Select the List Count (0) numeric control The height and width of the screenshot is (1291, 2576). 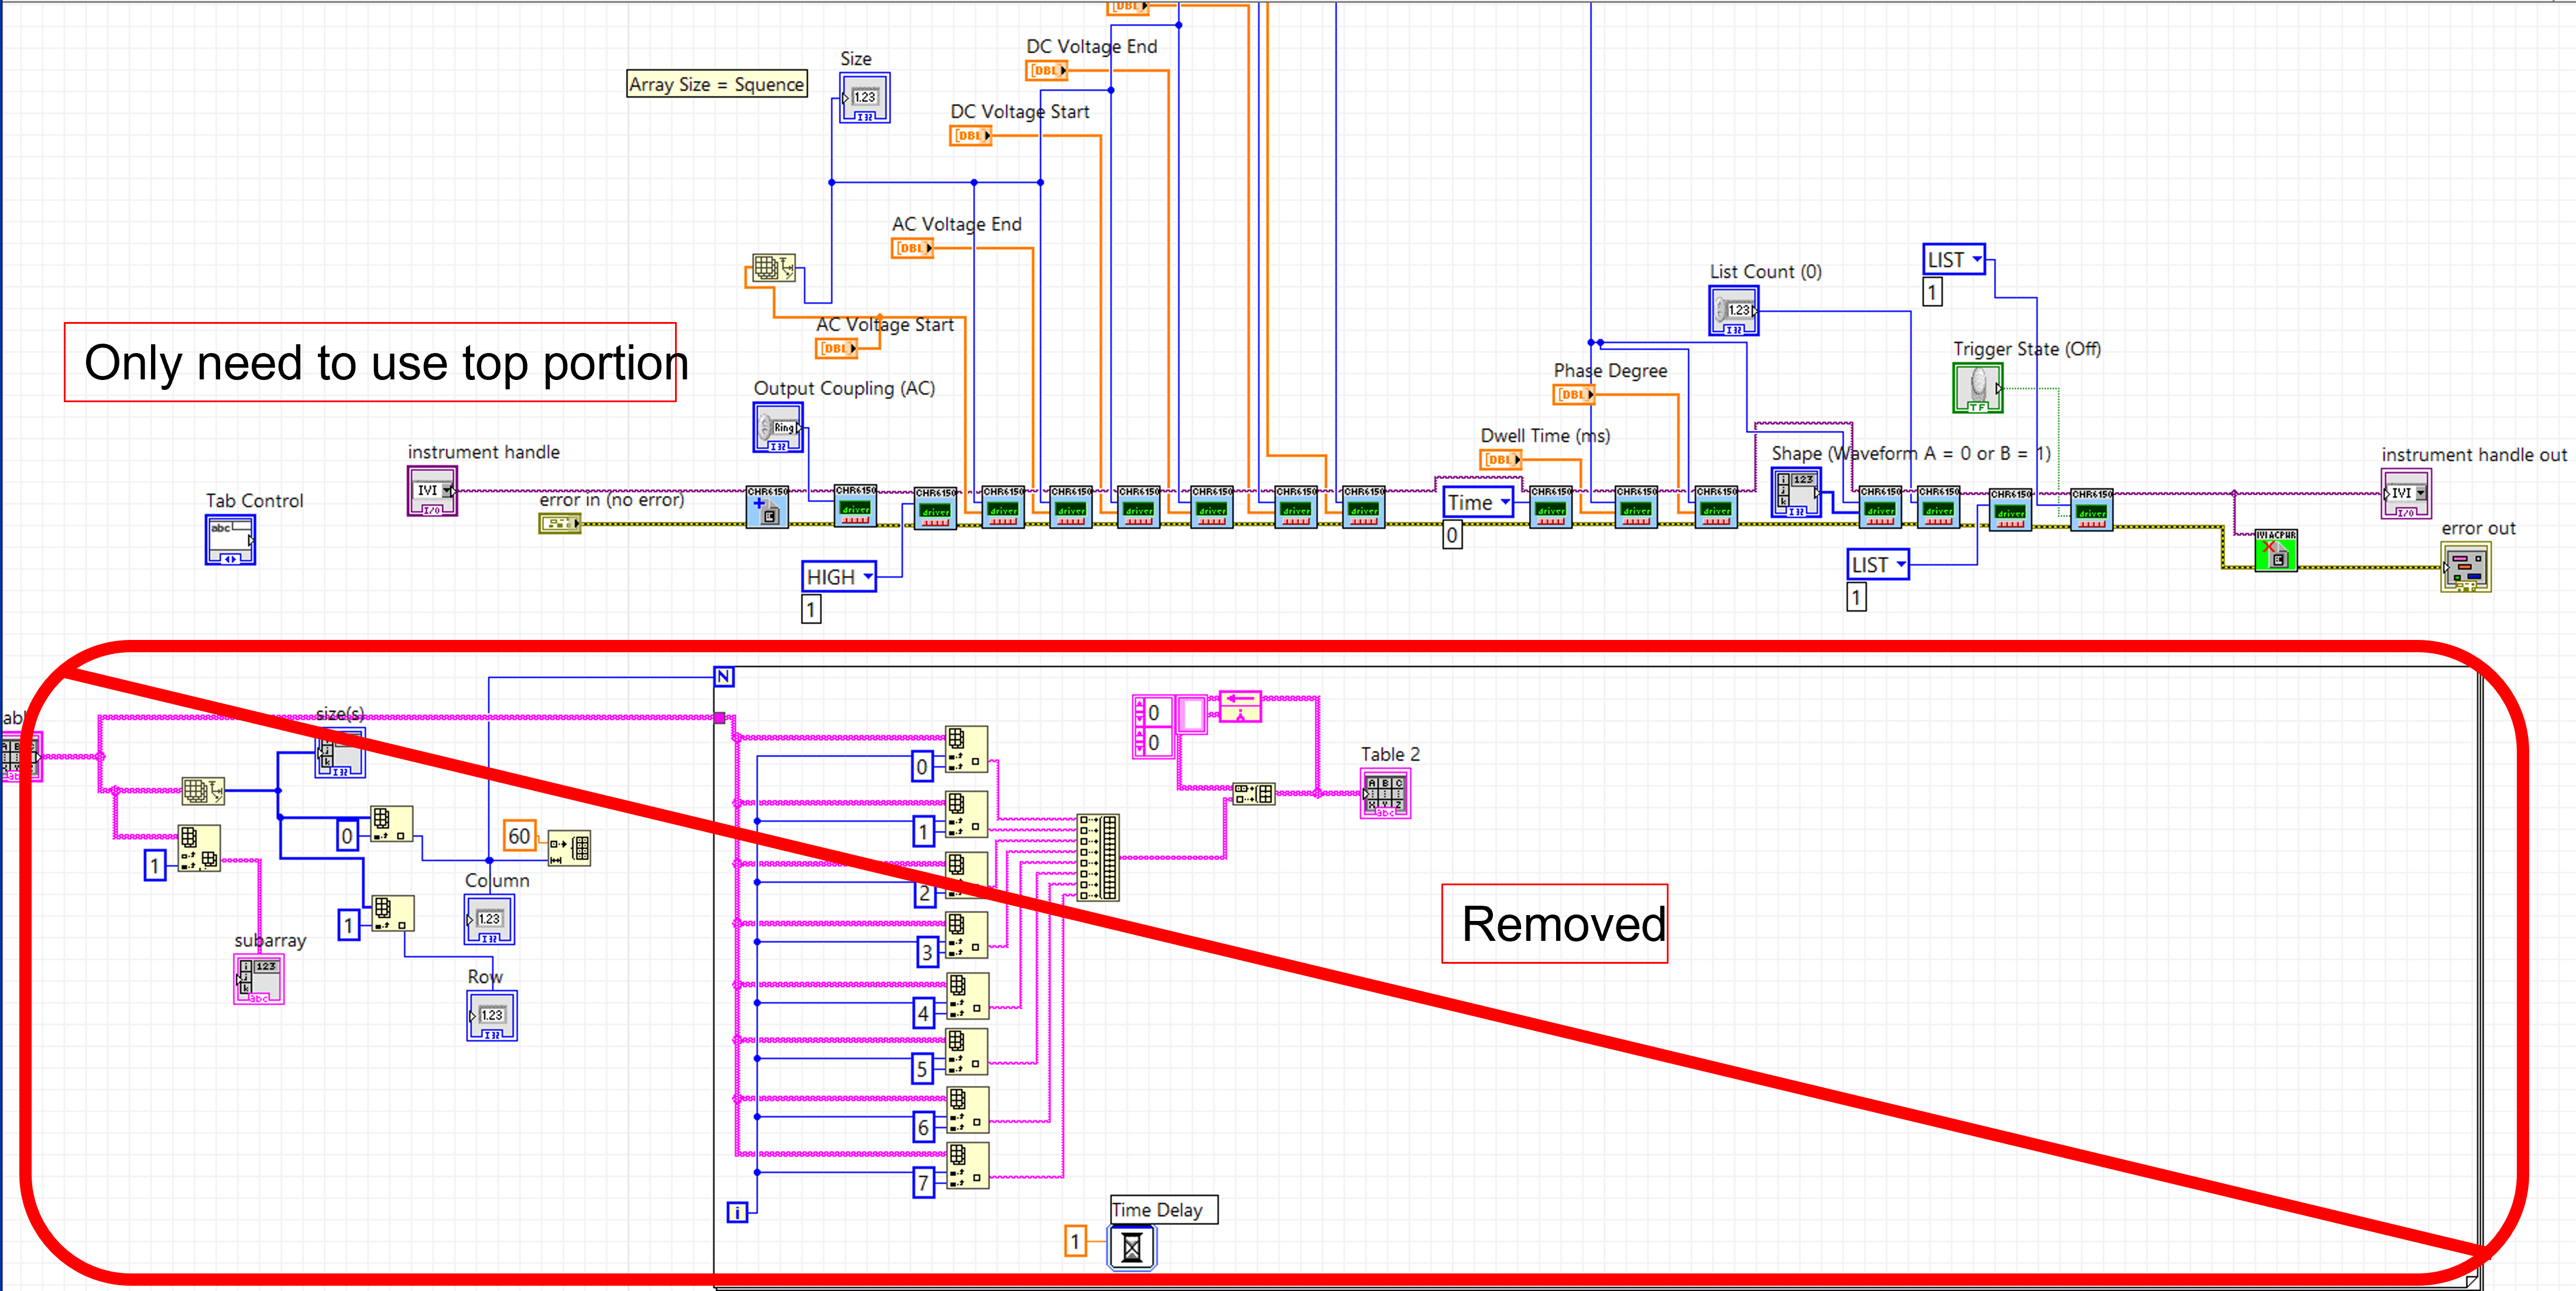coord(1733,310)
